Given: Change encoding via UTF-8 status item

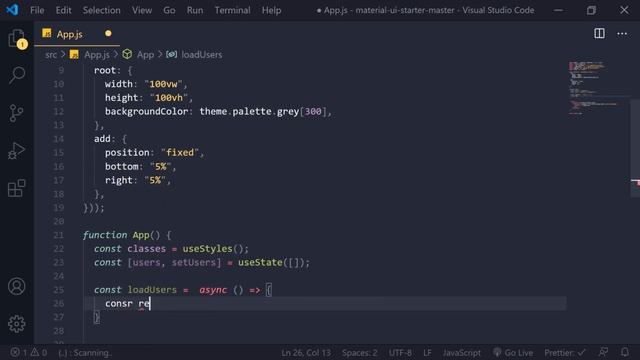Looking at the screenshot, I should 400,353.
